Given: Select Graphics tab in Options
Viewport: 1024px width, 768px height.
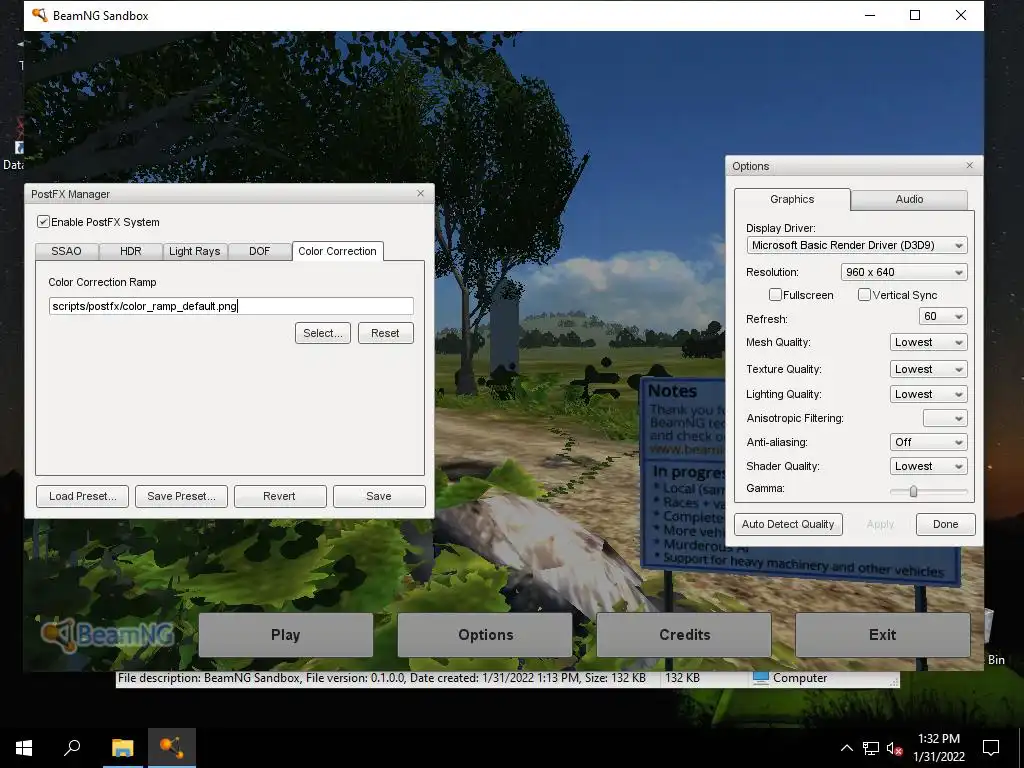Looking at the screenshot, I should 792,199.
